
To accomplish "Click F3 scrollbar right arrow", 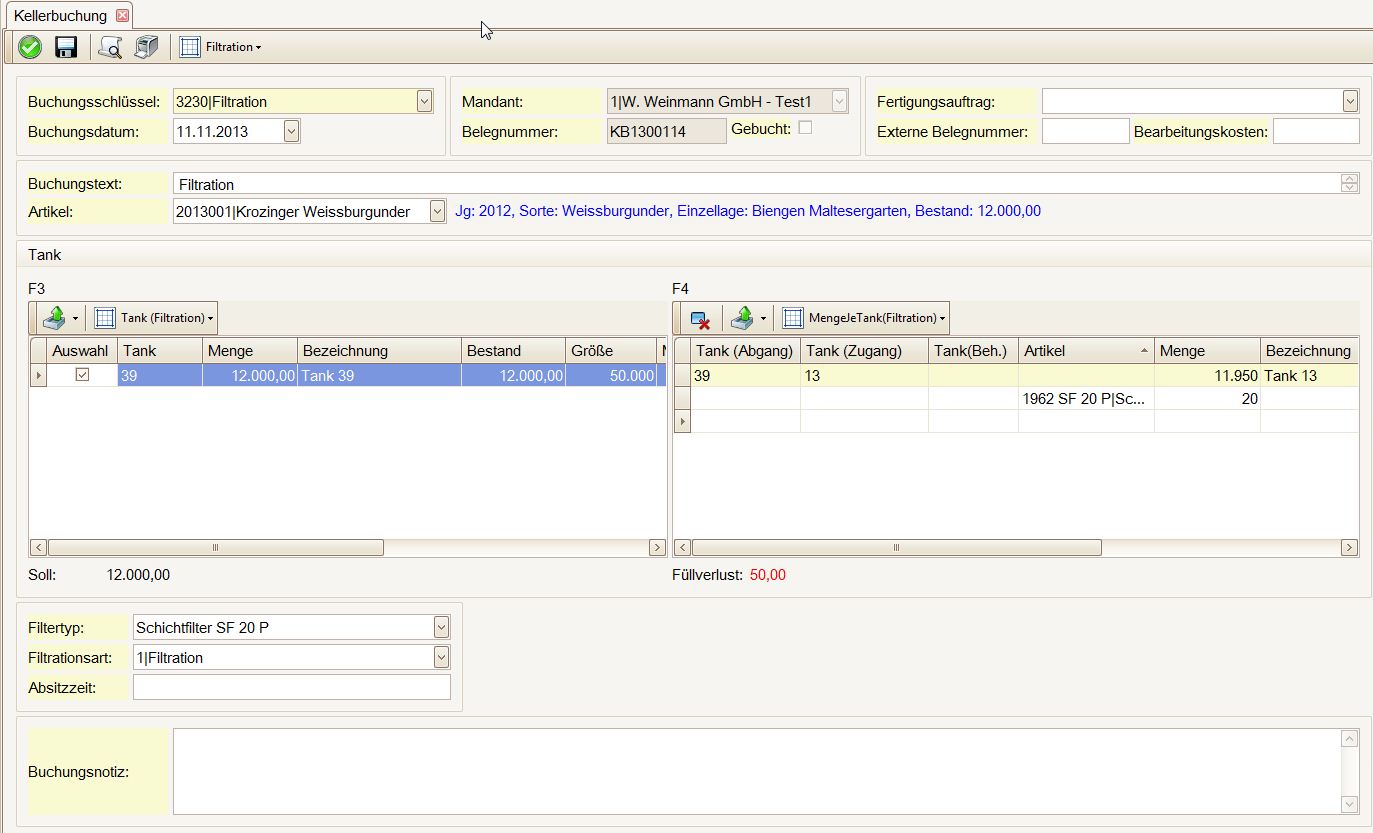I will 657,547.
